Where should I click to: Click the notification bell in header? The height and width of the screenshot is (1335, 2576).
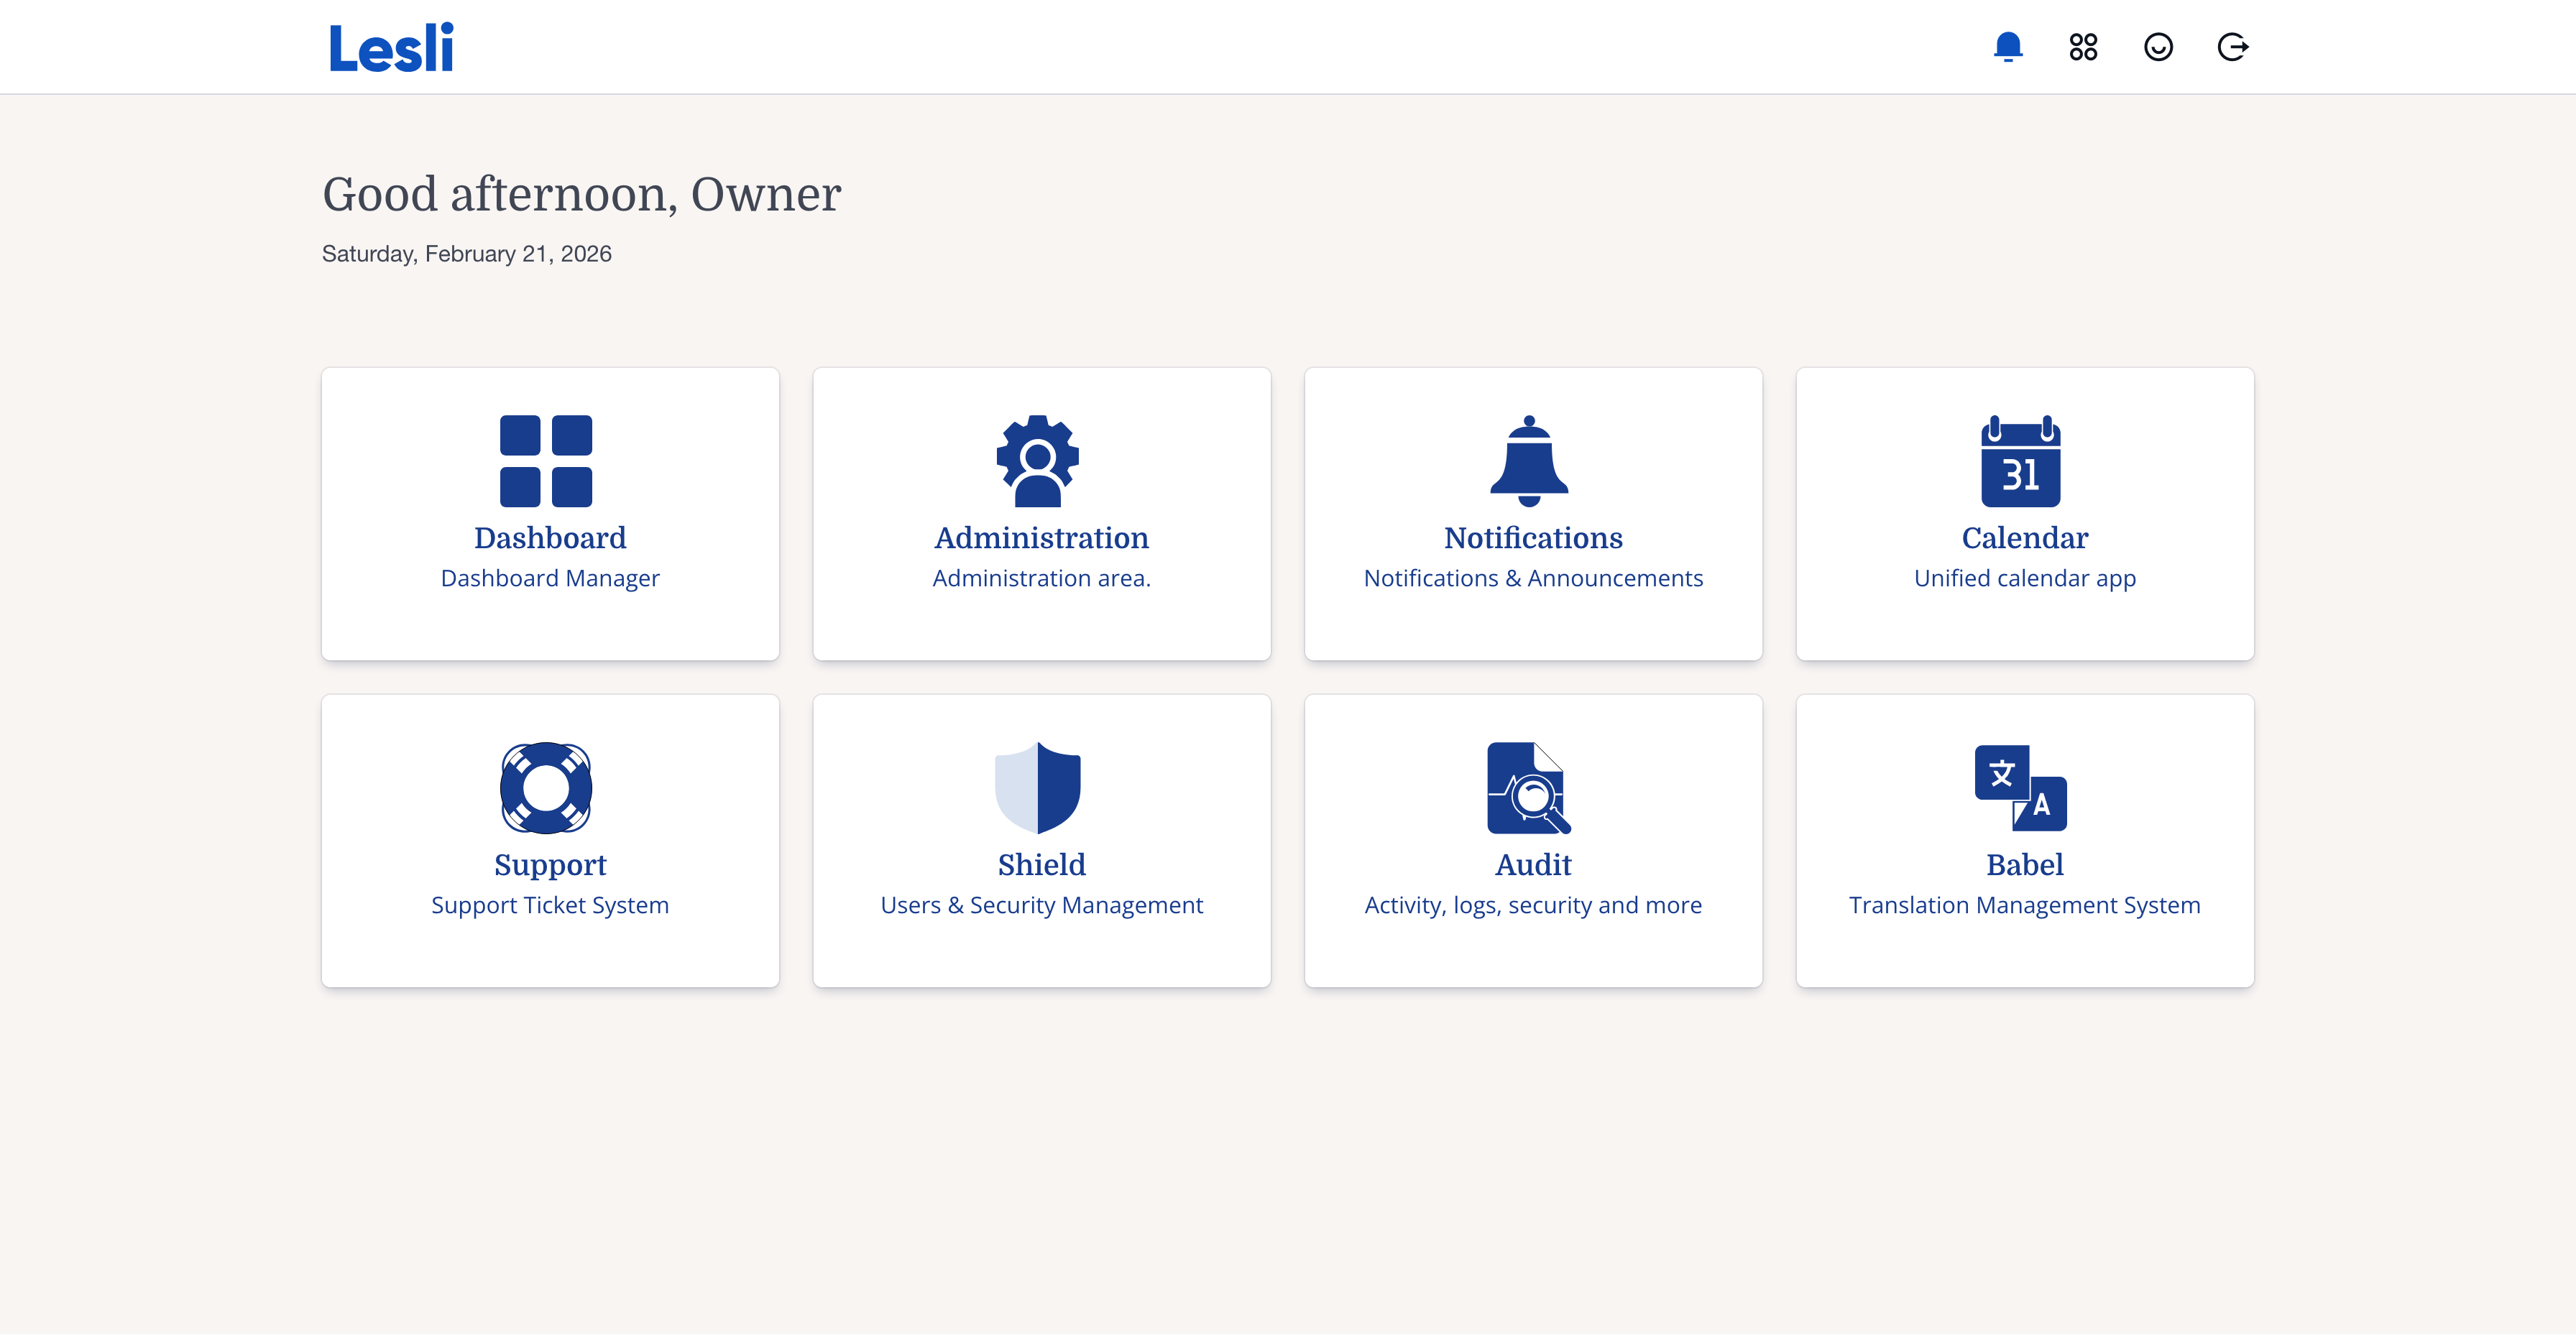point(2008,47)
